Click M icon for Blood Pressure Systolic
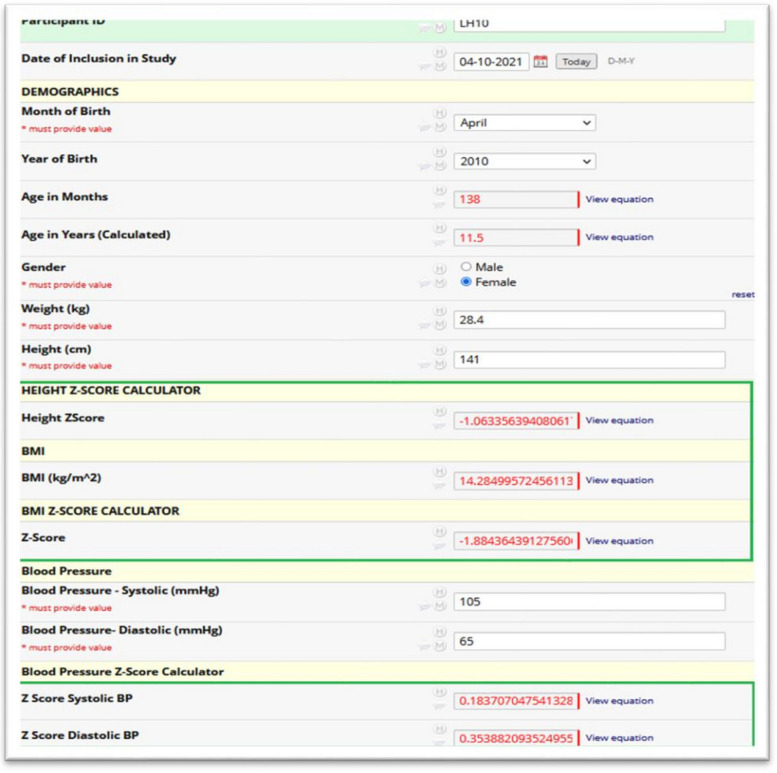Screen dimensions: 777x773 440,609
